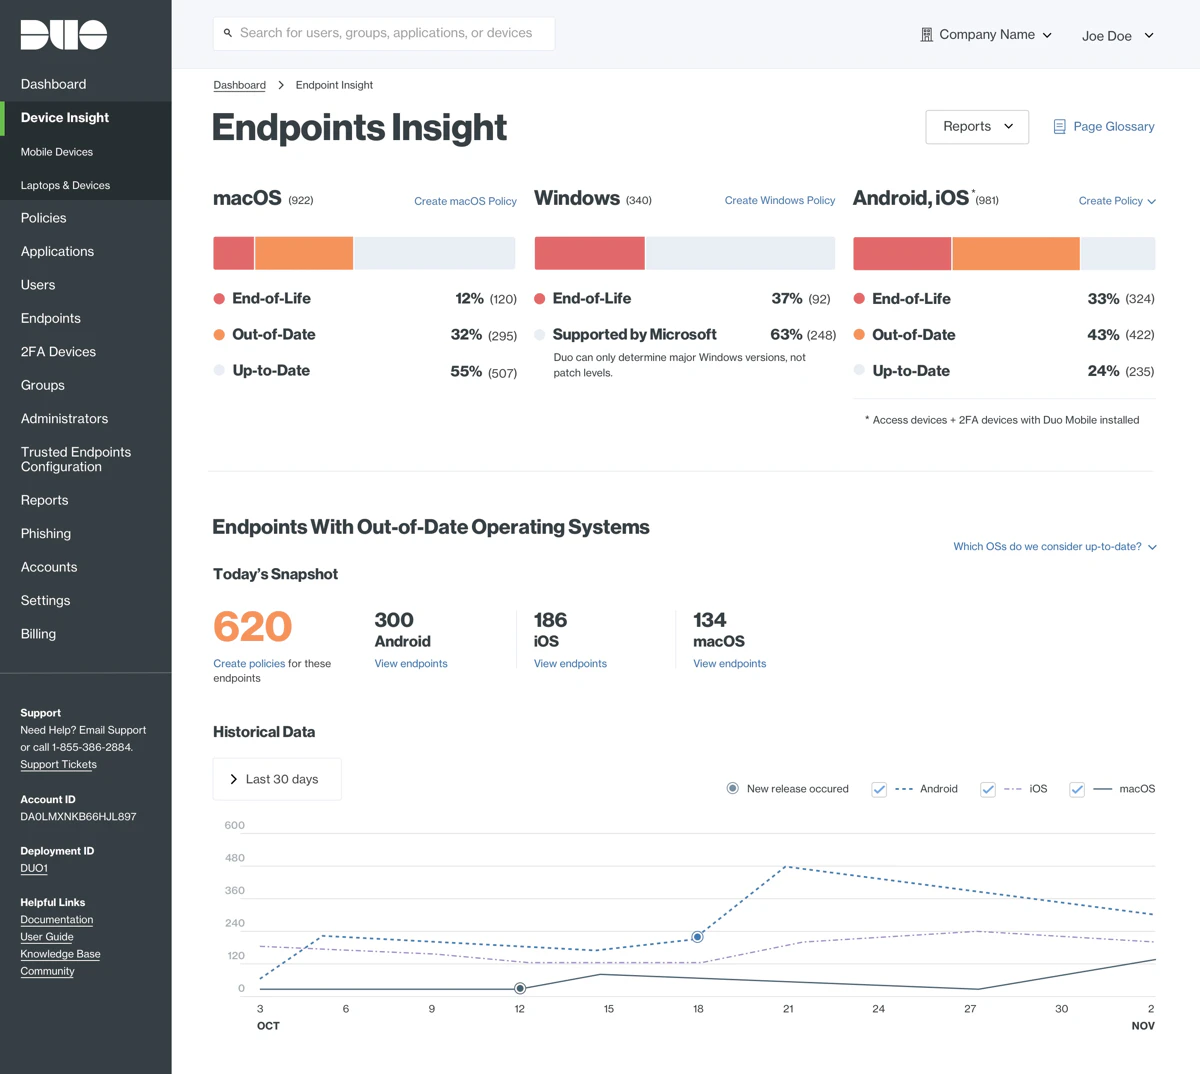Open Dashboard in the sidebar
This screenshot has height=1074, width=1200.
[53, 84]
